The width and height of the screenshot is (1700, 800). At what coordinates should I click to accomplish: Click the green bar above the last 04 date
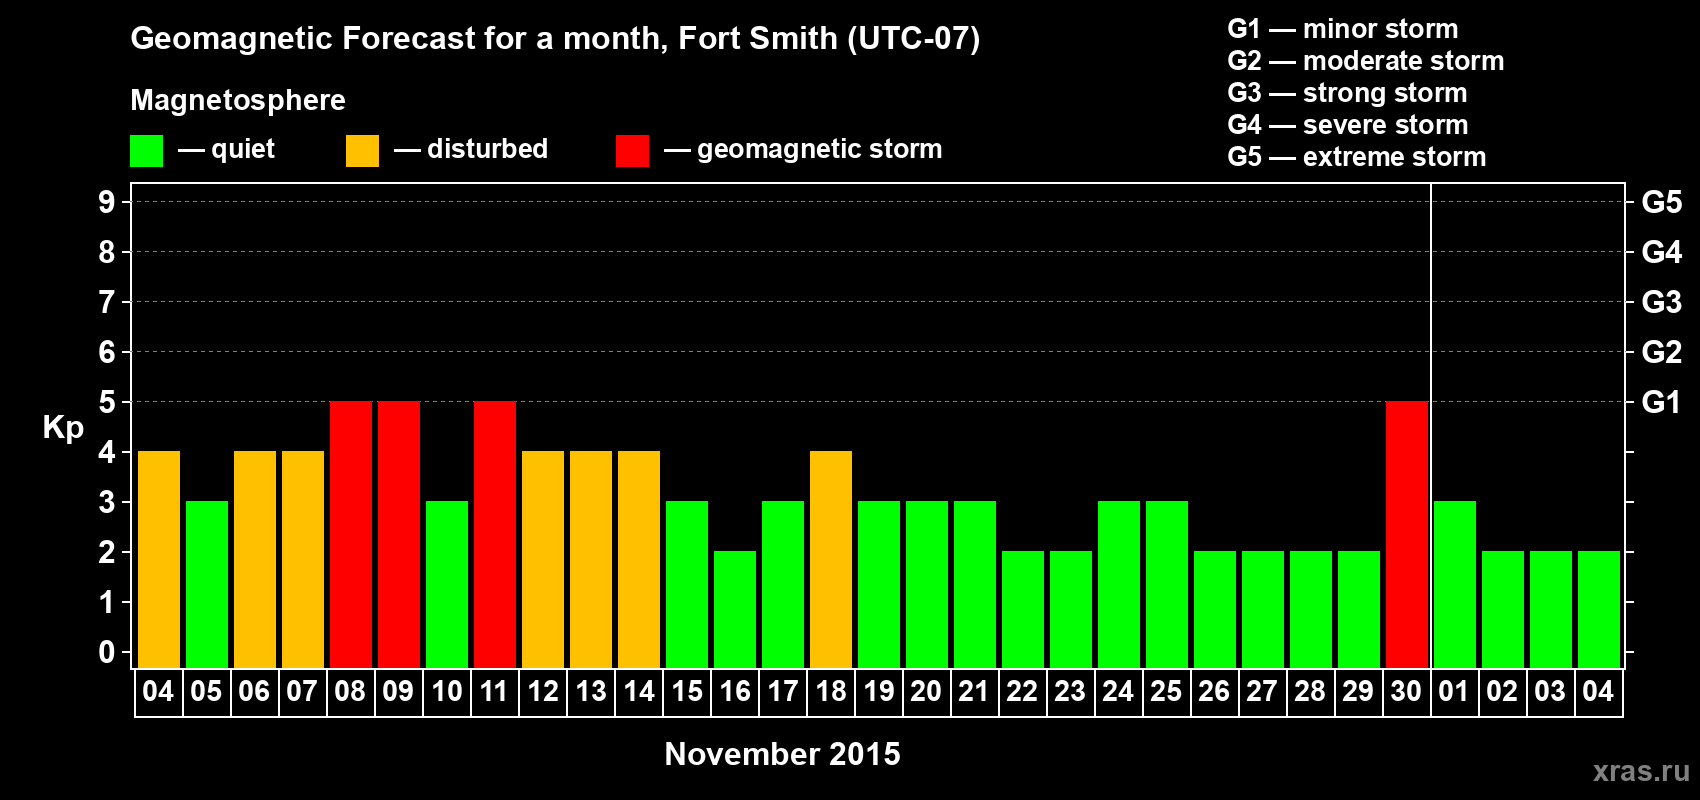coord(1599,609)
